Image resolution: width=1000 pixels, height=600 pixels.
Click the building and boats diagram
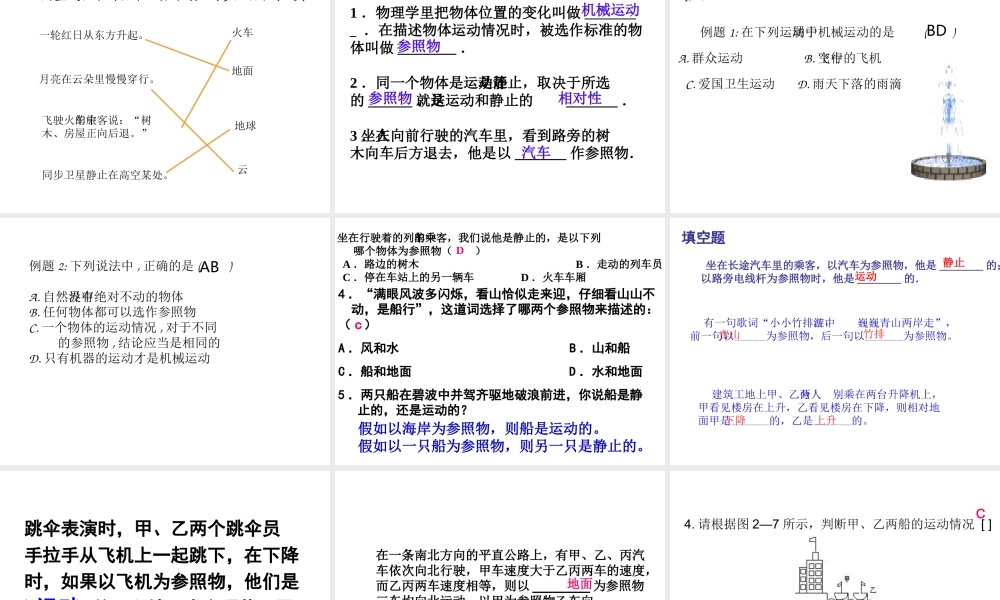(836, 568)
